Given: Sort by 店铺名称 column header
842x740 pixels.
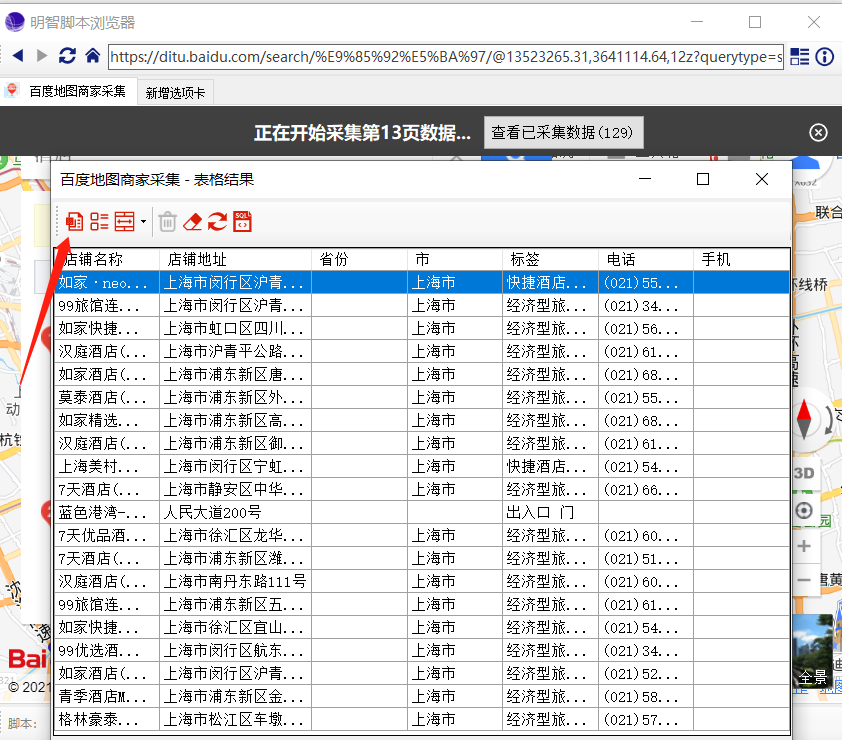Looking at the screenshot, I should coord(107,259).
